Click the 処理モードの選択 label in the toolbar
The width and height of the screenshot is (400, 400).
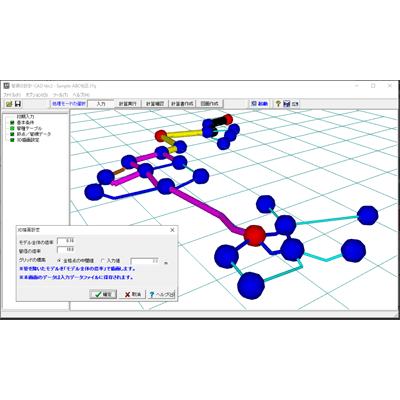pyautogui.click(x=69, y=104)
